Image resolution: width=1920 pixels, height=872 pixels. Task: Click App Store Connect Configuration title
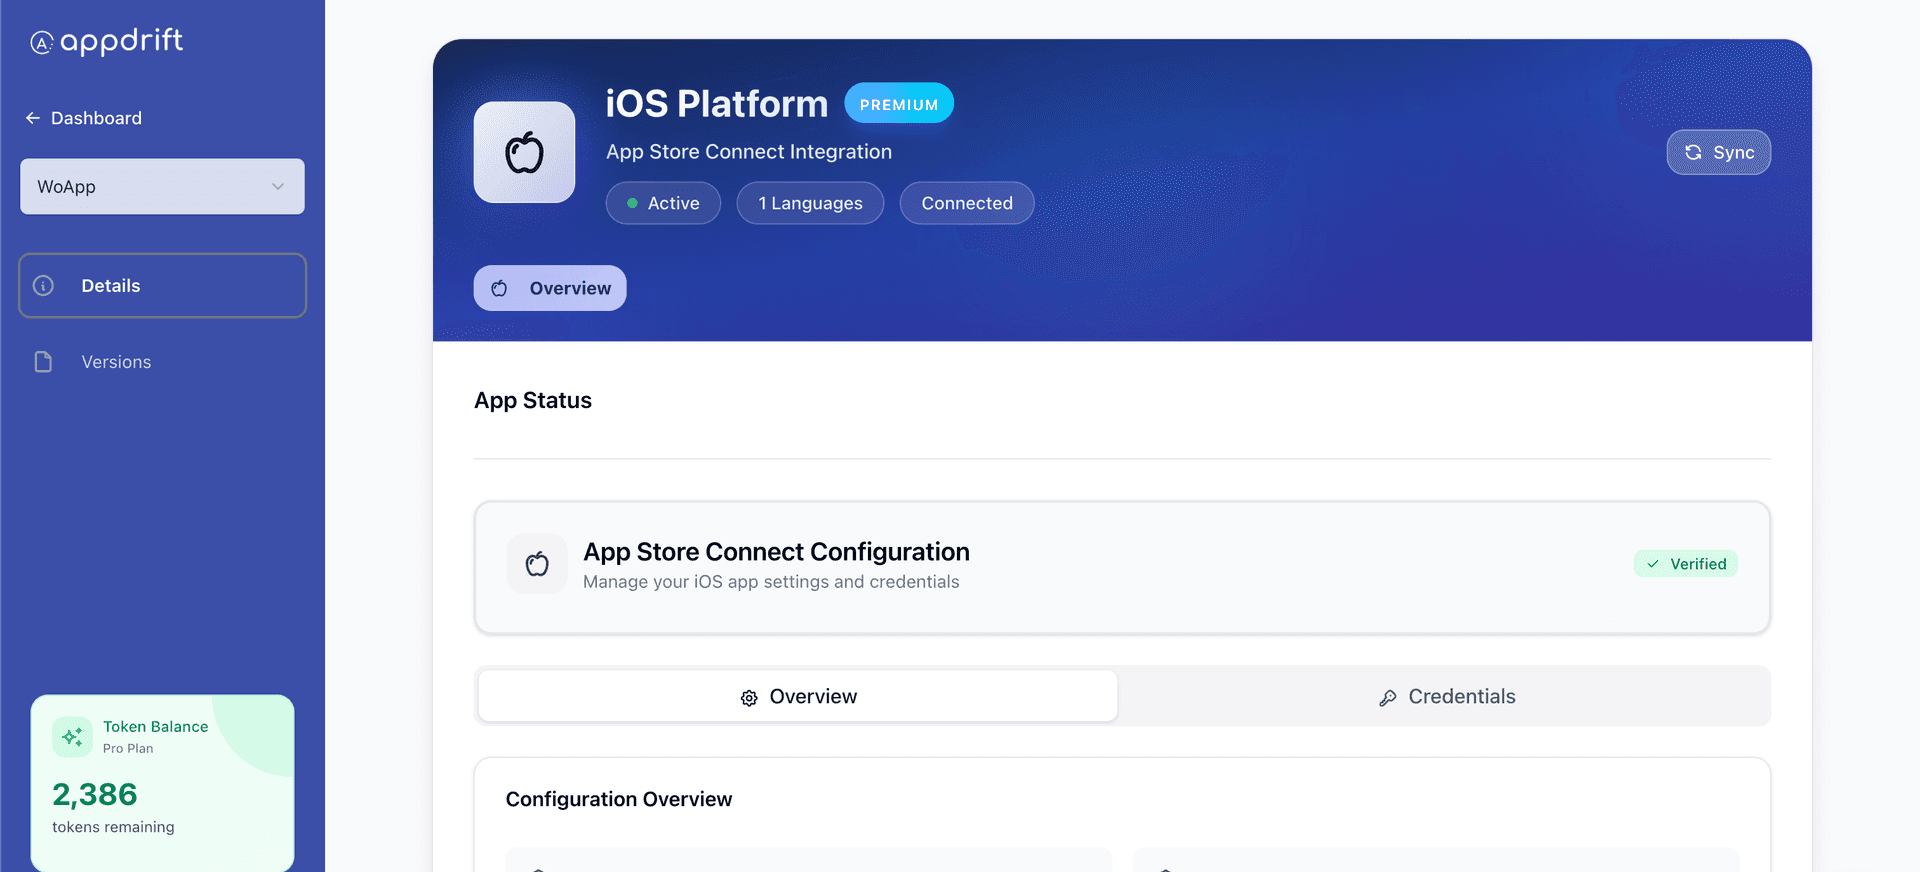pyautogui.click(x=777, y=552)
